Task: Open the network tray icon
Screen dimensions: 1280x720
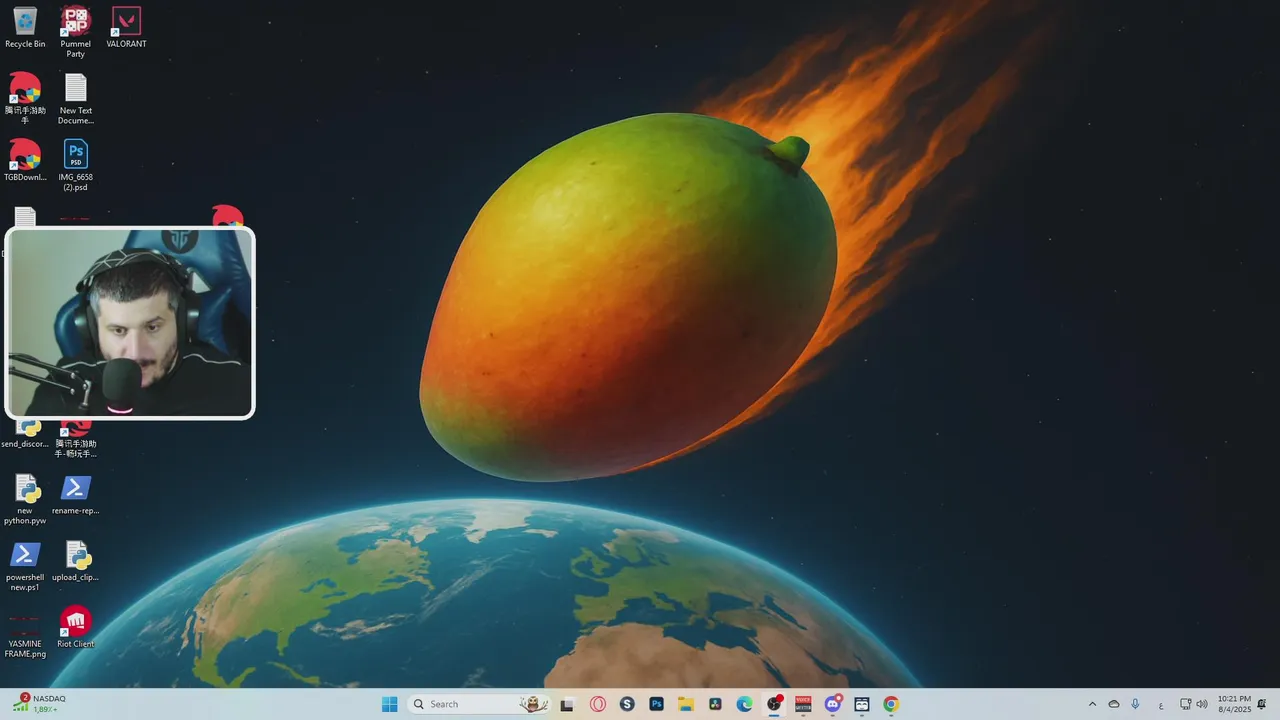Action: point(1185,704)
